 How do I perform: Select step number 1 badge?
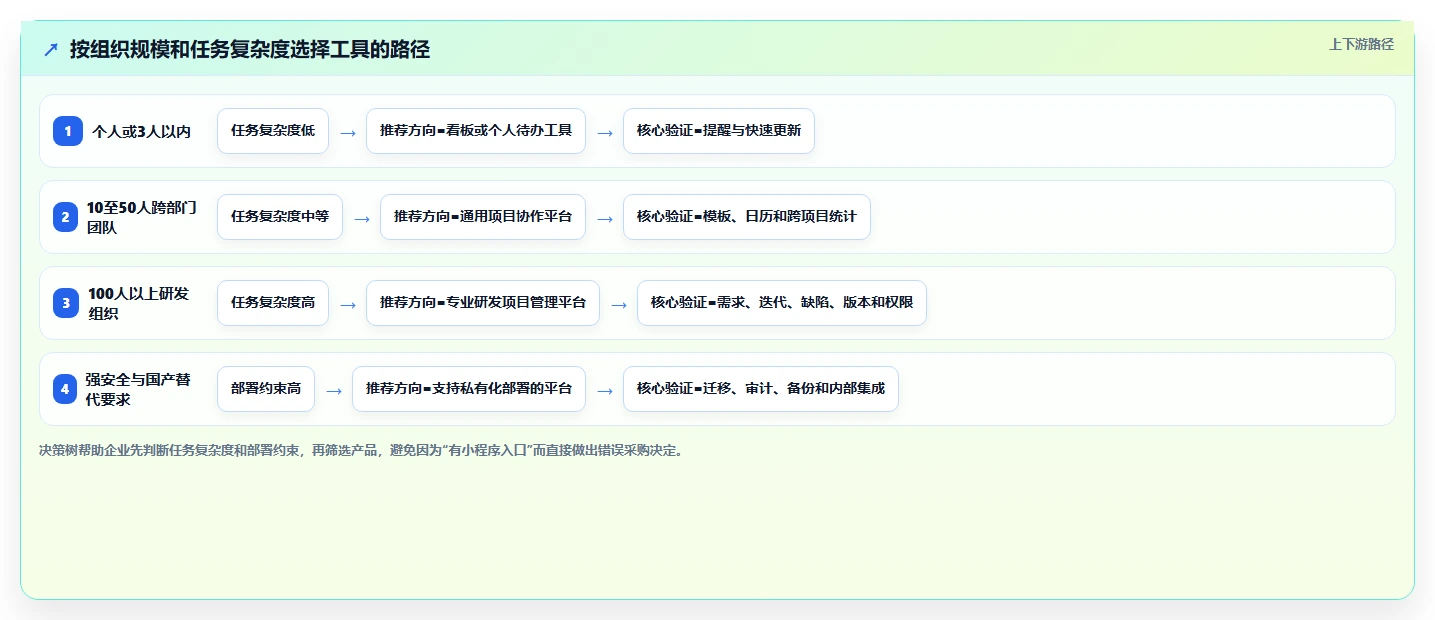(68, 131)
